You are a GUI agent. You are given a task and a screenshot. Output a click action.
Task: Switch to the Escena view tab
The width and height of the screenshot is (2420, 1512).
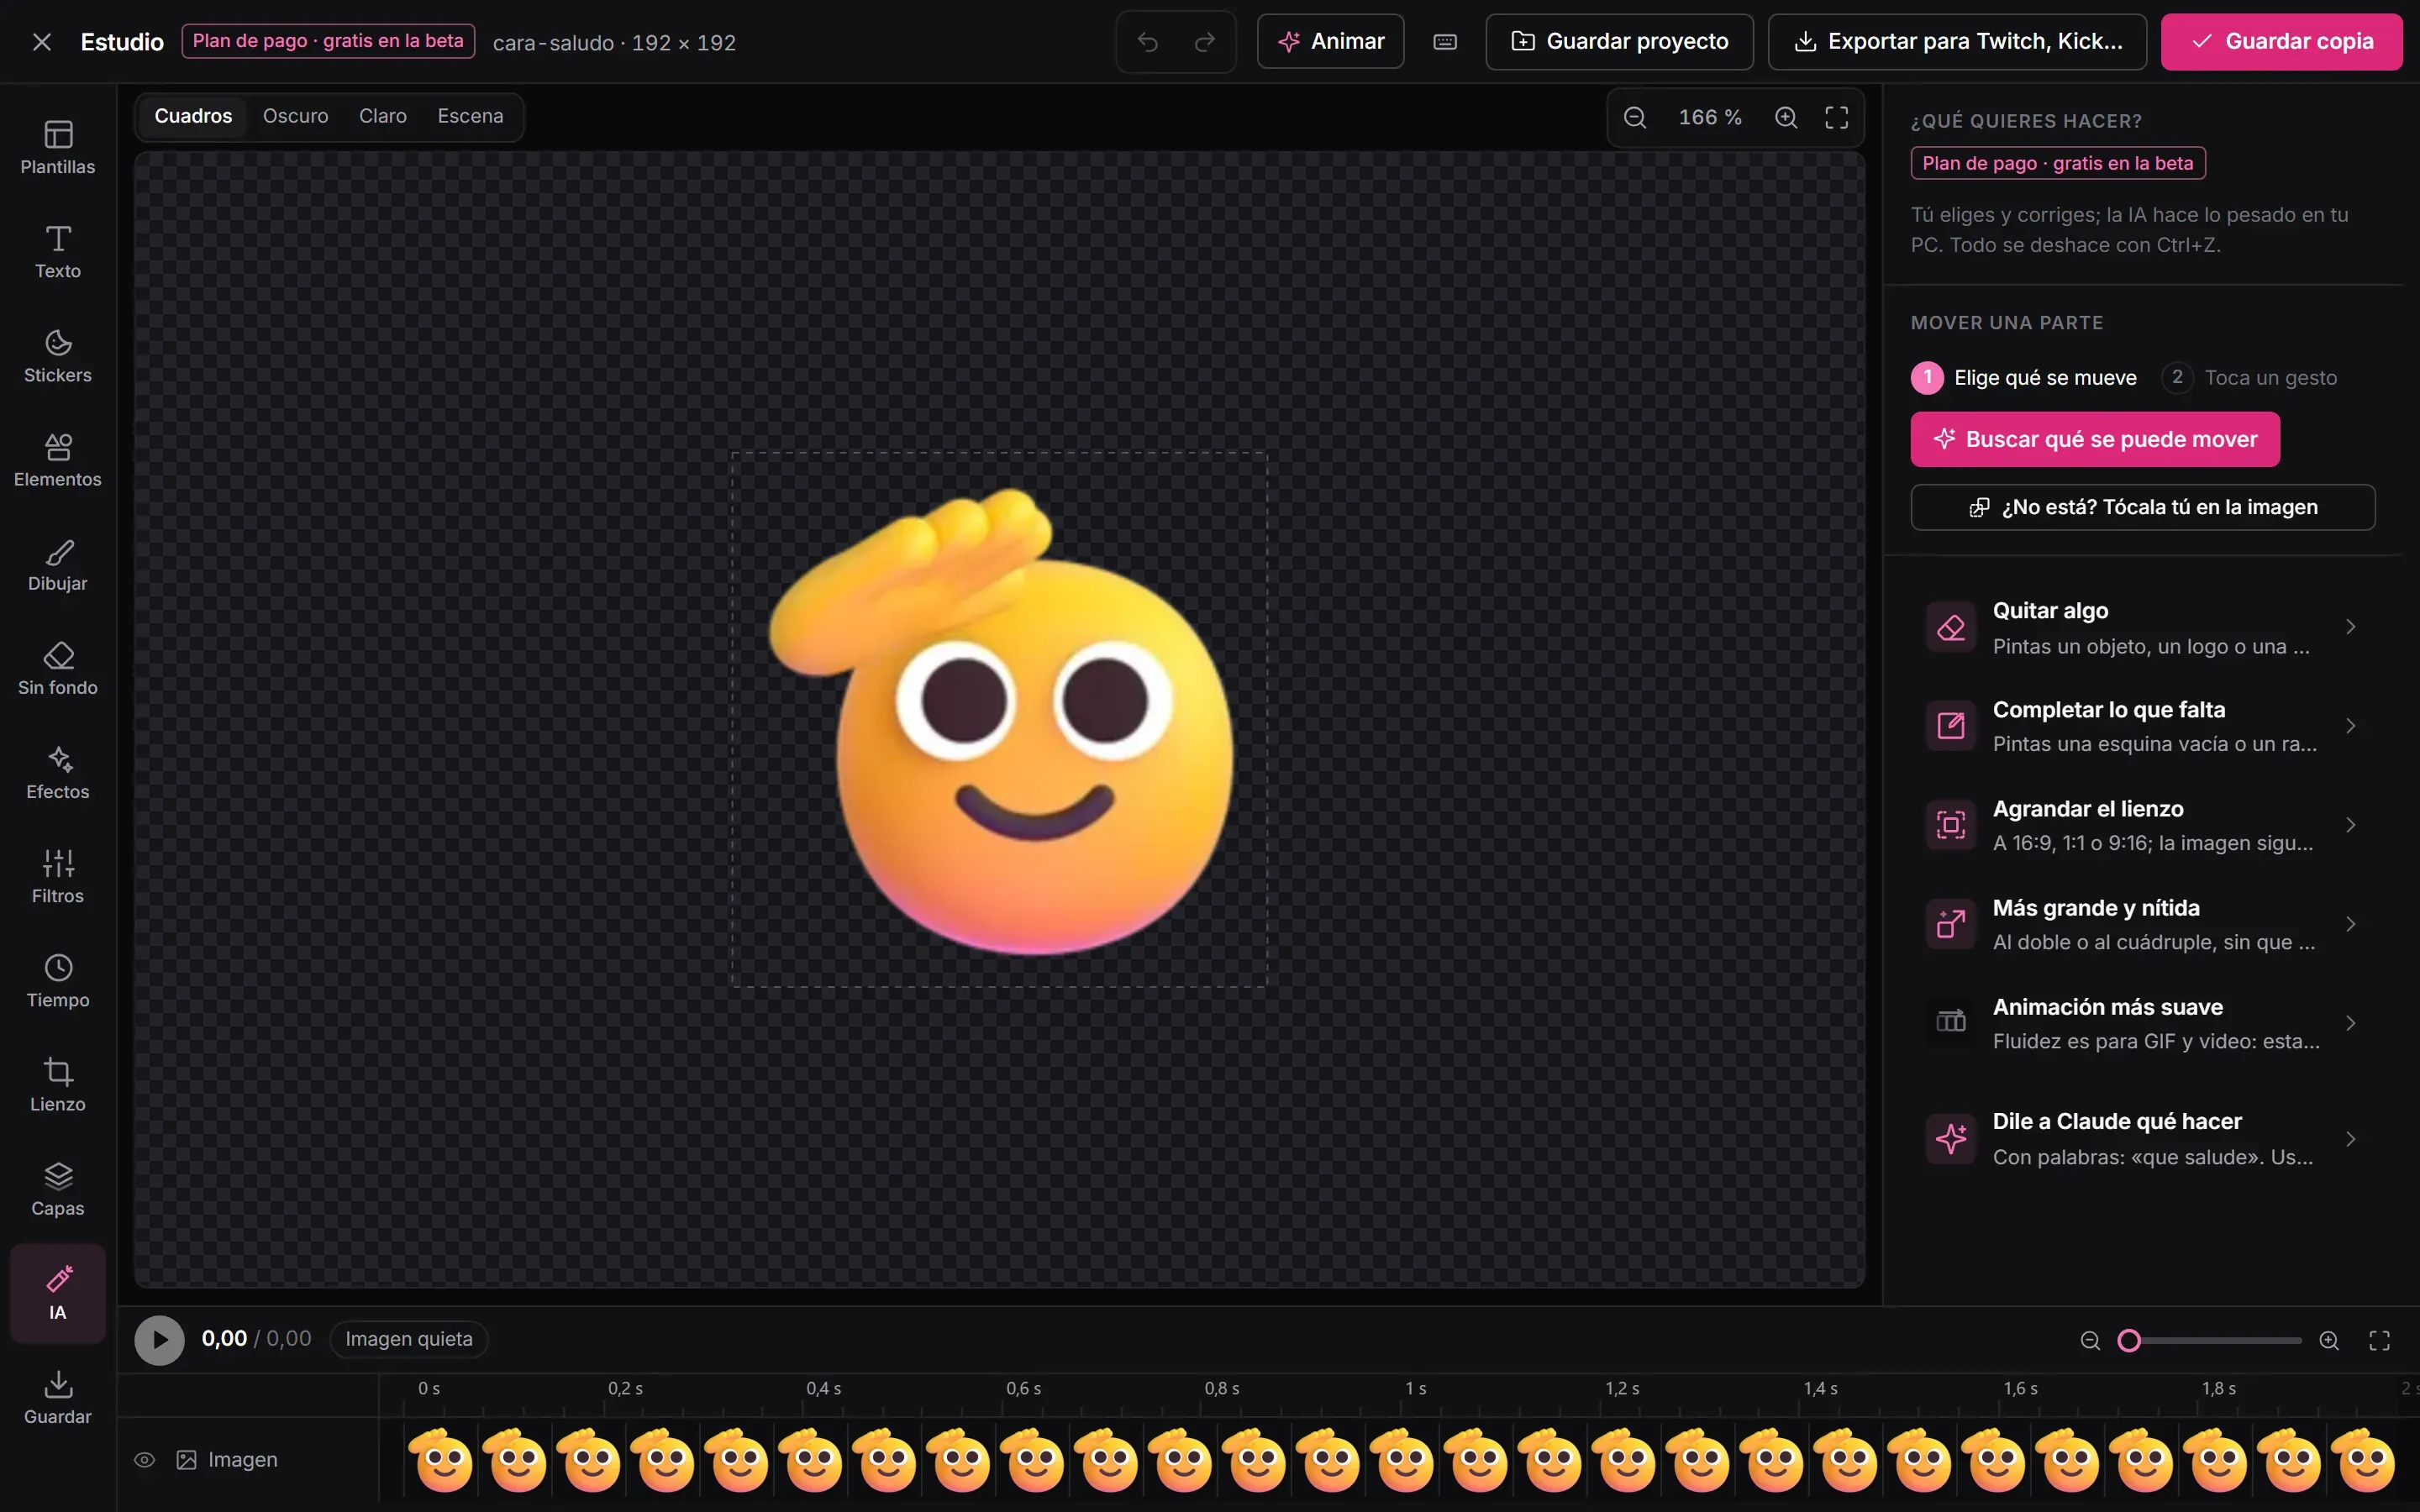[x=470, y=116]
